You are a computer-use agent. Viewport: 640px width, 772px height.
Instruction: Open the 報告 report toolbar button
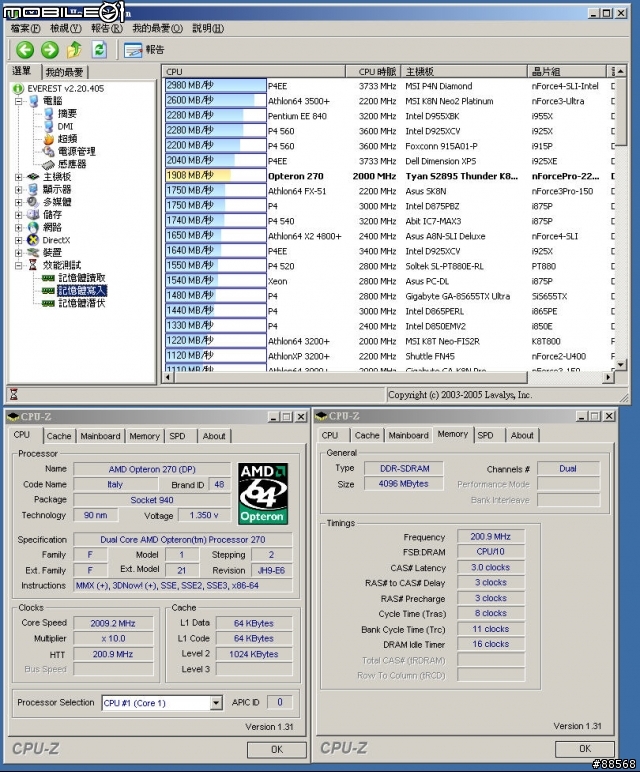click(x=144, y=50)
